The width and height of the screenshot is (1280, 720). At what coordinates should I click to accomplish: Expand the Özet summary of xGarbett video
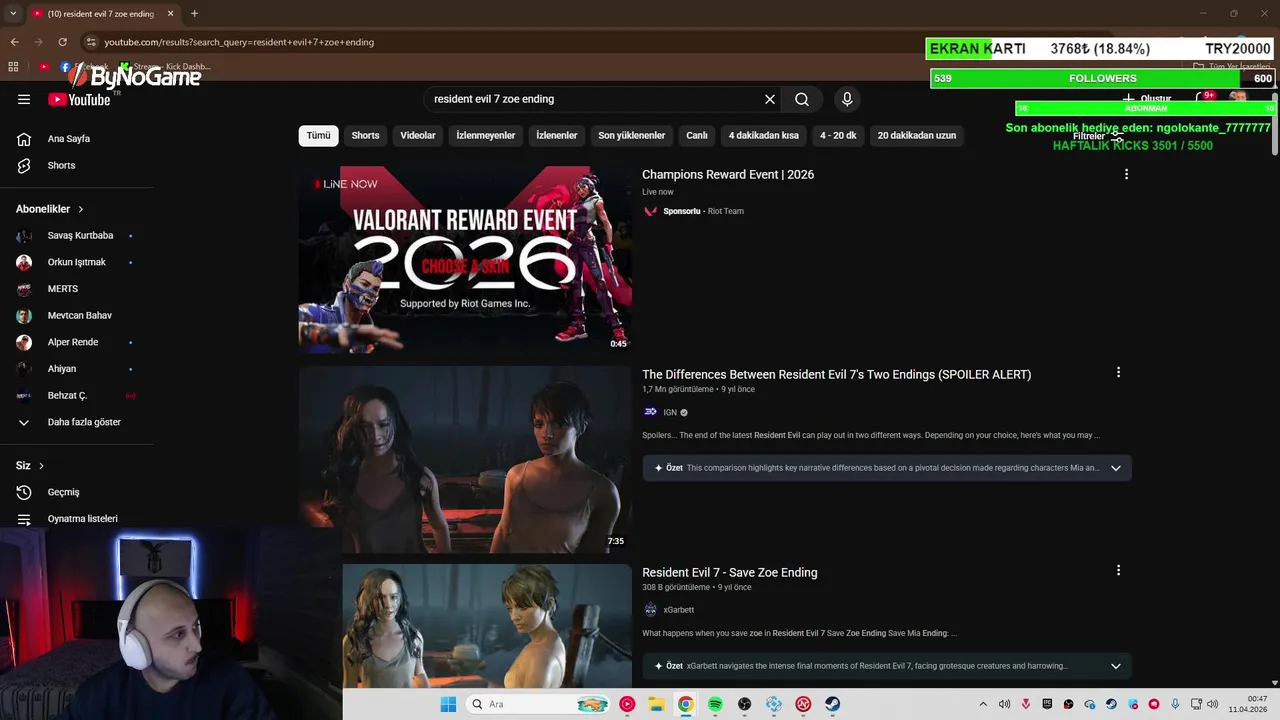(x=1116, y=666)
